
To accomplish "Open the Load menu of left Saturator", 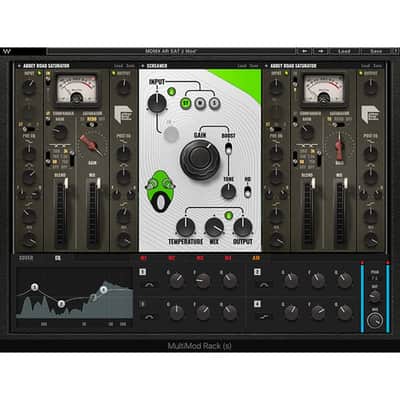I will (x=119, y=66).
